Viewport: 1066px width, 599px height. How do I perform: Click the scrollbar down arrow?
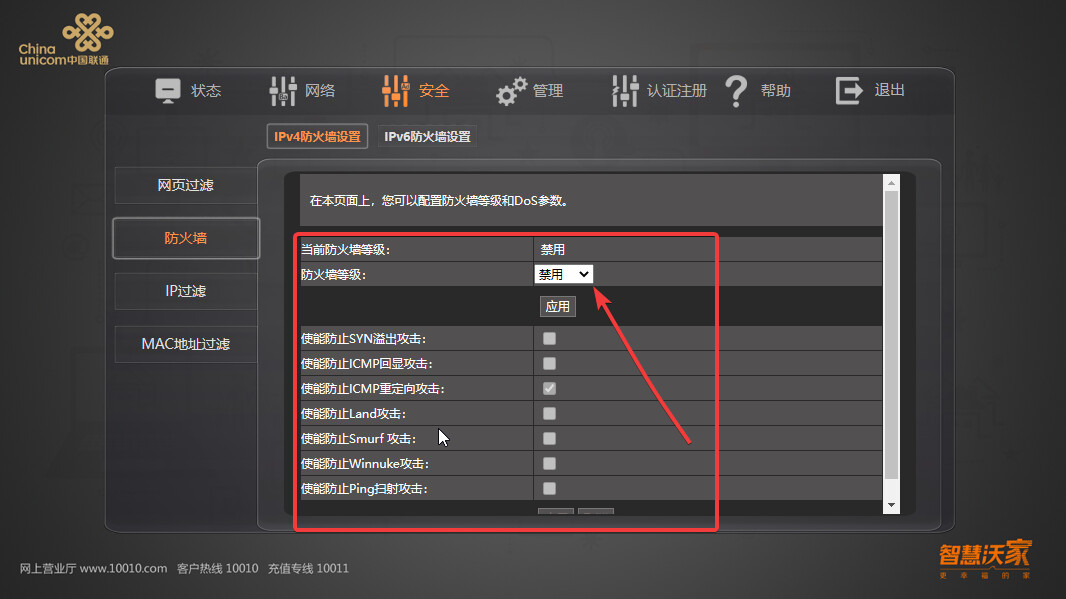coord(891,505)
